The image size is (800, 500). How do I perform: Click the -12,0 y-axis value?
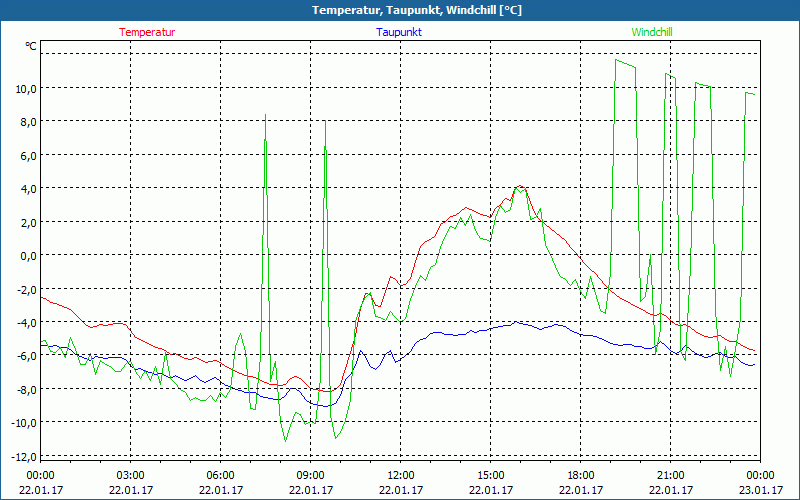pos(24,457)
